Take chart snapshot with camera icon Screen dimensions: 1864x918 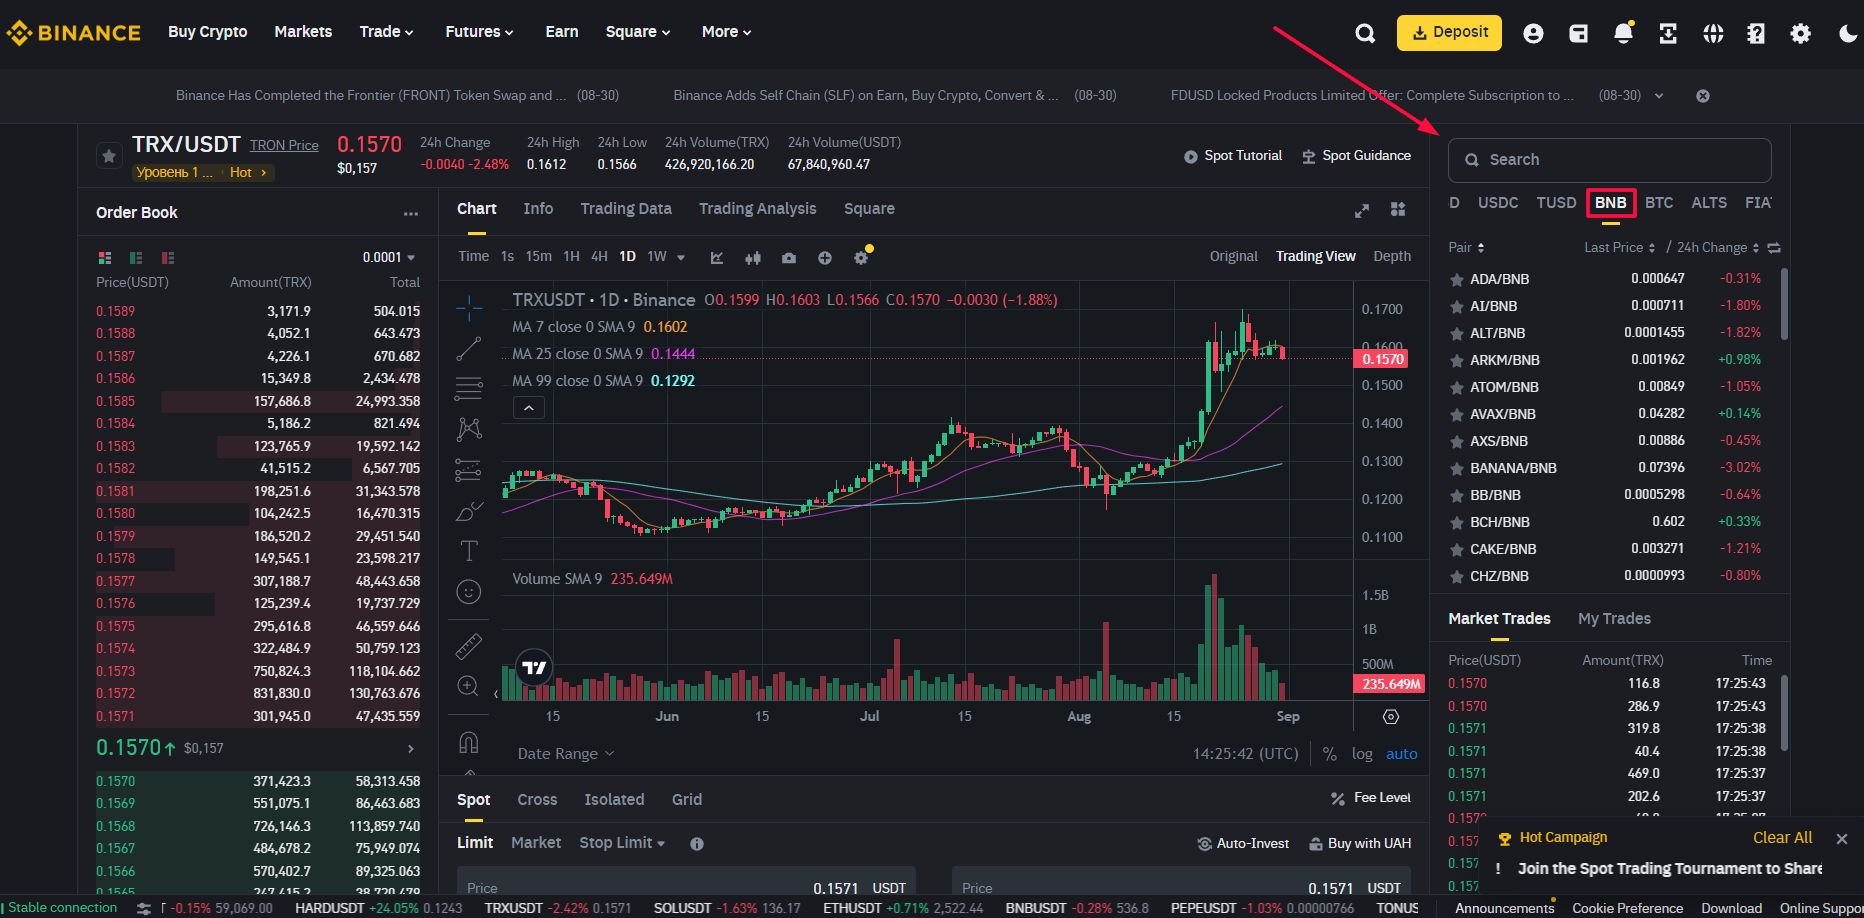pos(789,257)
